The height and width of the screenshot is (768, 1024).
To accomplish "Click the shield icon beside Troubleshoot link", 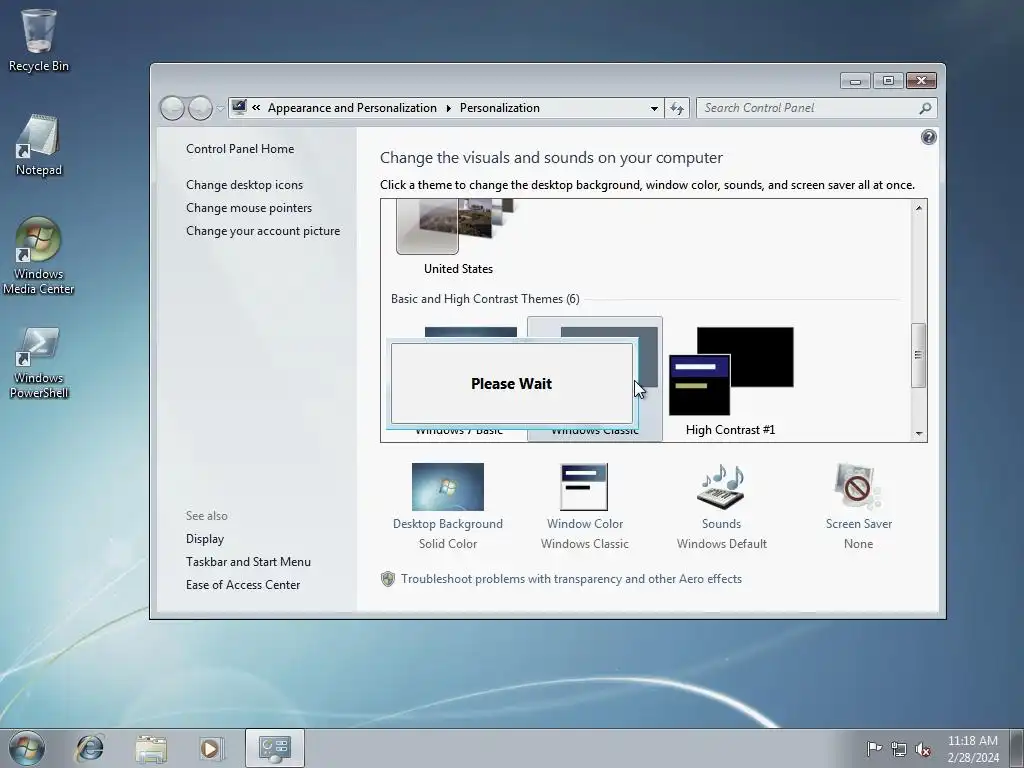I will click(x=388, y=579).
